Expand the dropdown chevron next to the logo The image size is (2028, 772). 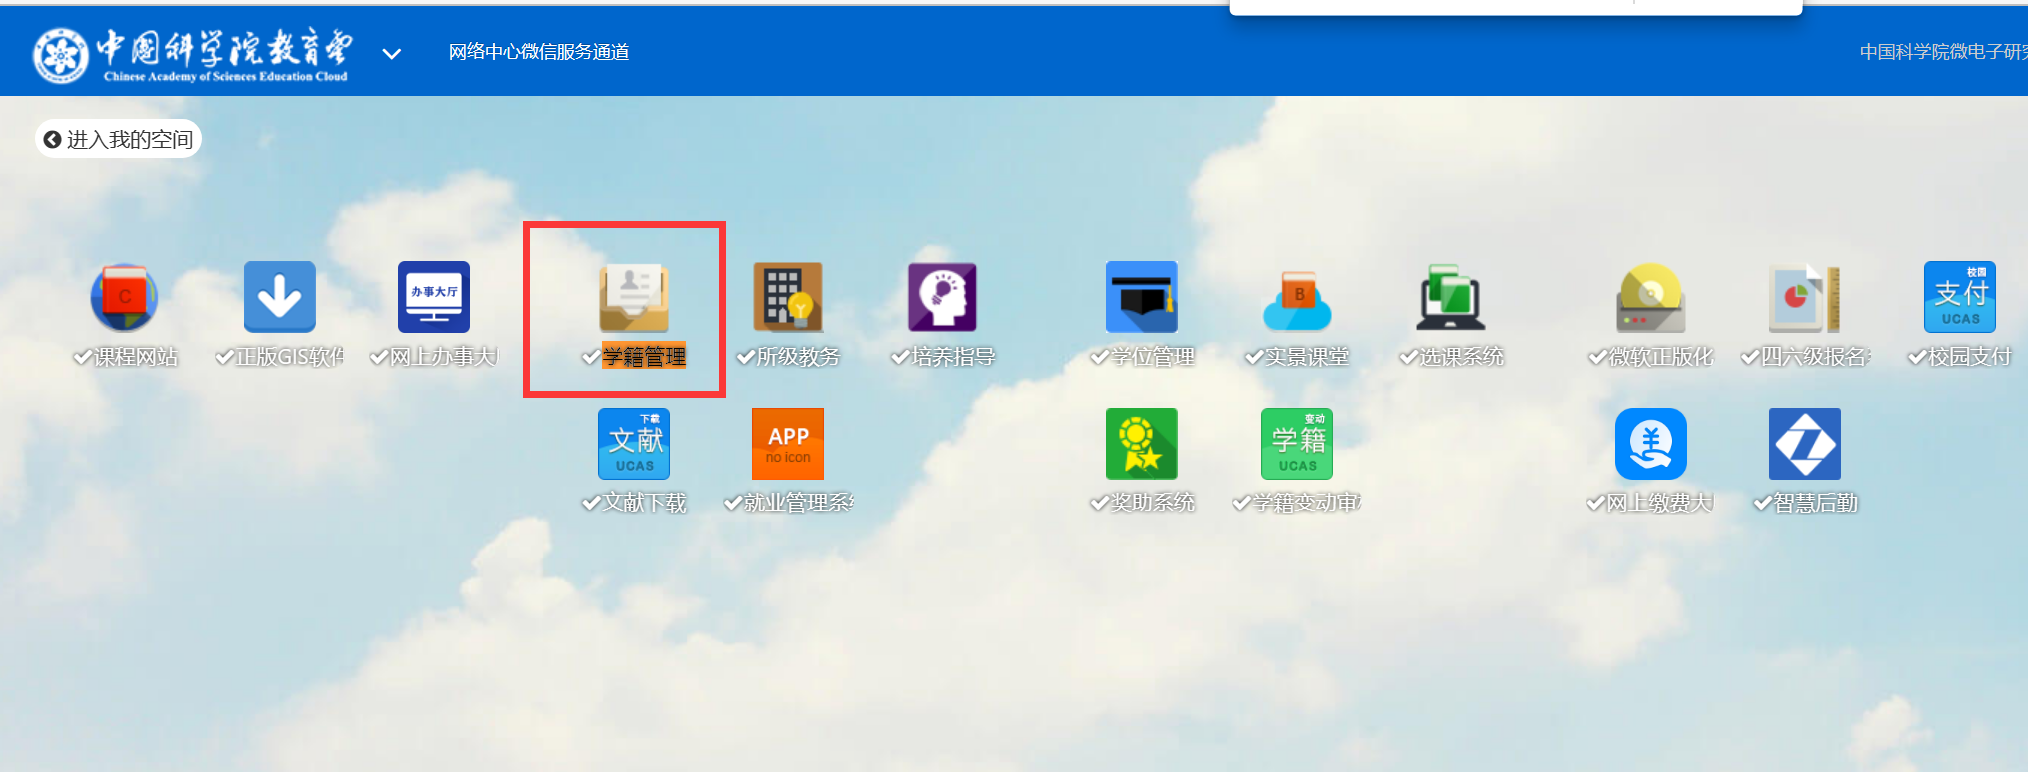[392, 54]
